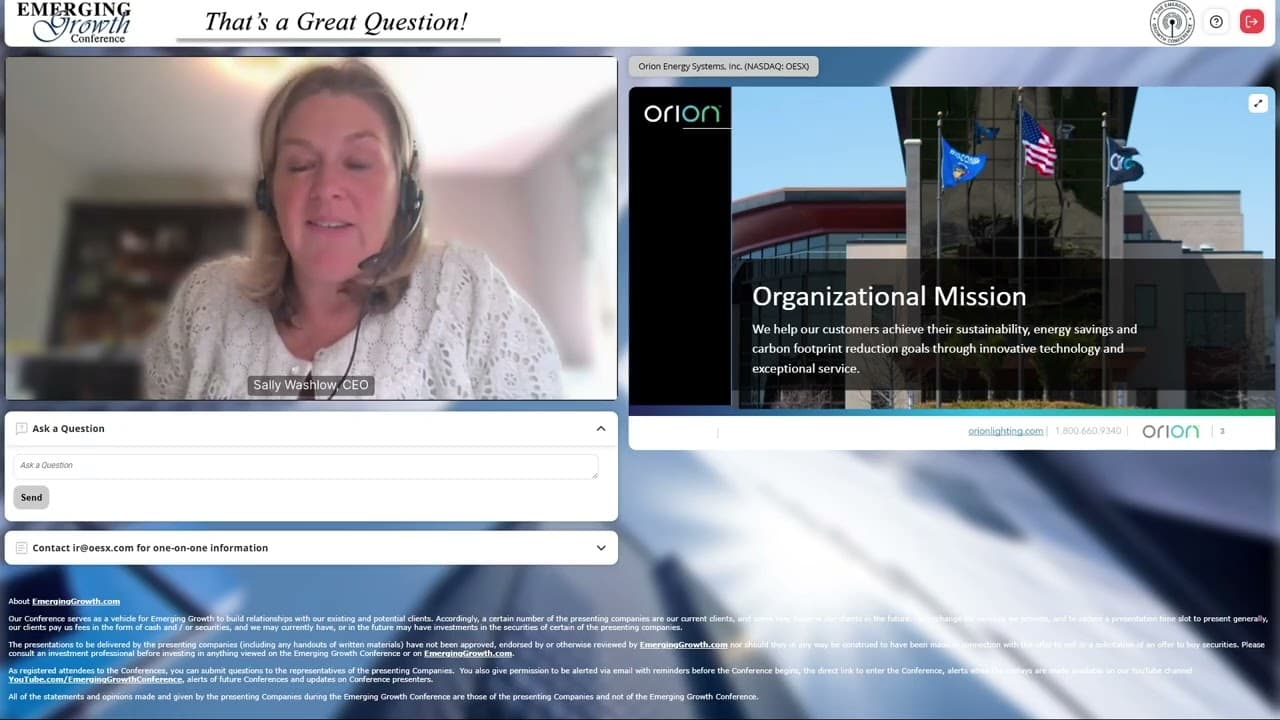Open the YouTube.com/EmergingGrowthConference link
The width and height of the screenshot is (1280, 720).
click(x=96, y=680)
